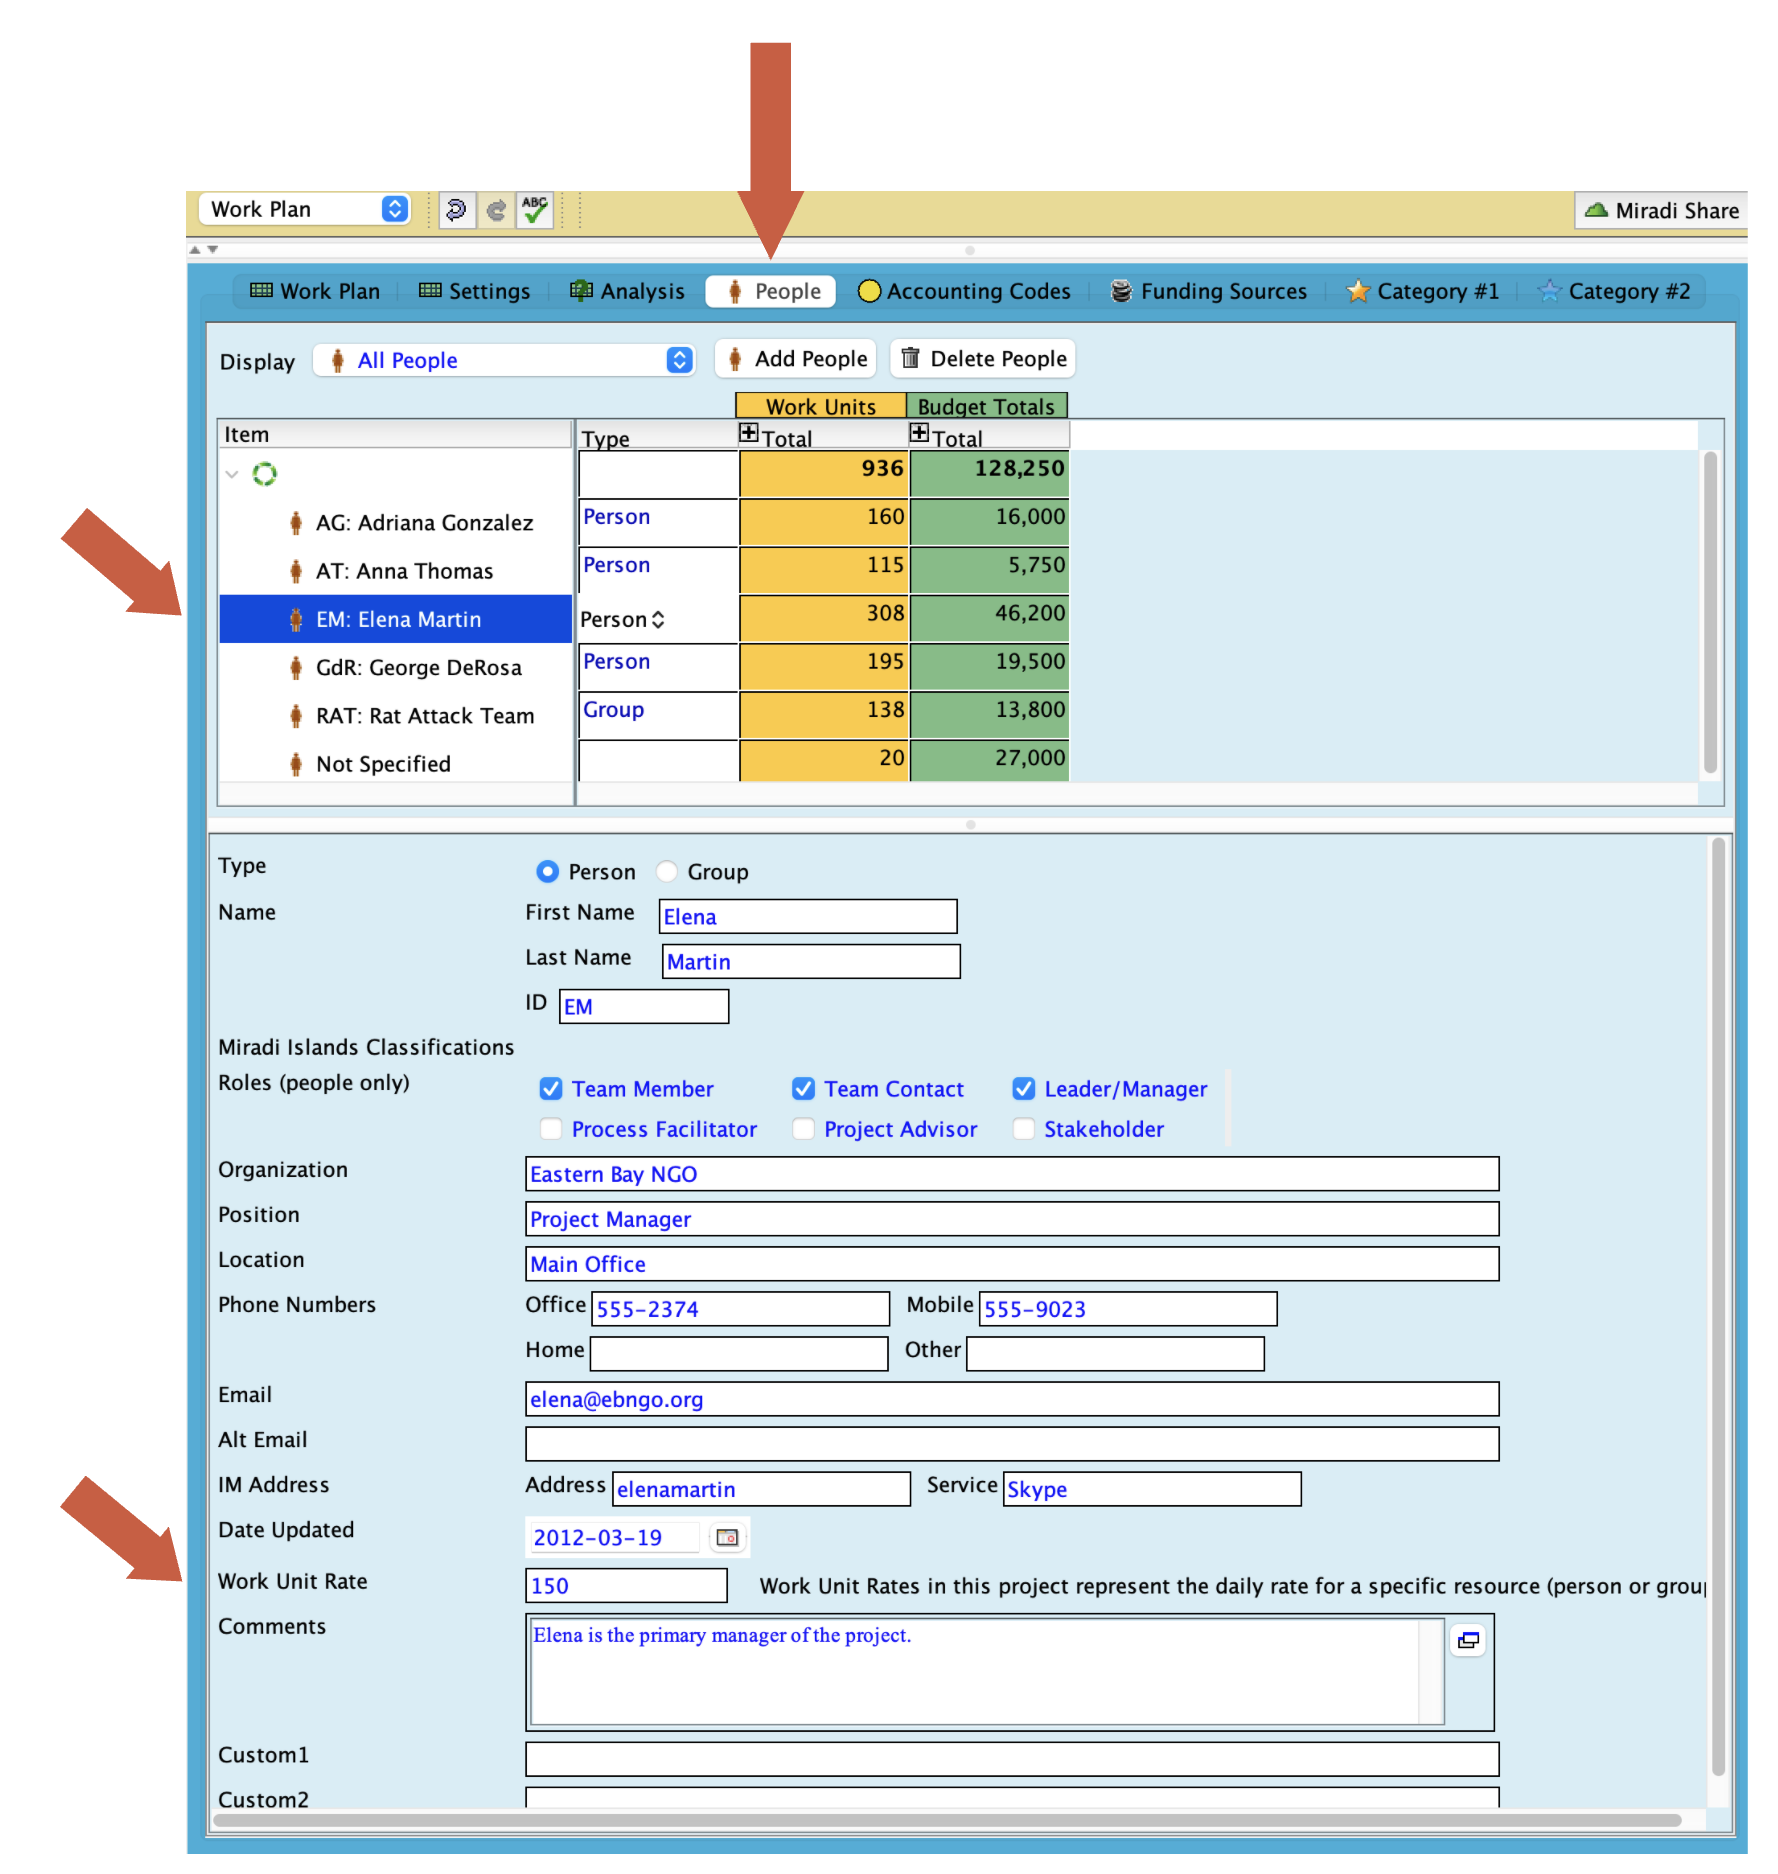The width and height of the screenshot is (1778, 1874).
Task: Click the undo arrow toolbar icon
Action: [456, 209]
